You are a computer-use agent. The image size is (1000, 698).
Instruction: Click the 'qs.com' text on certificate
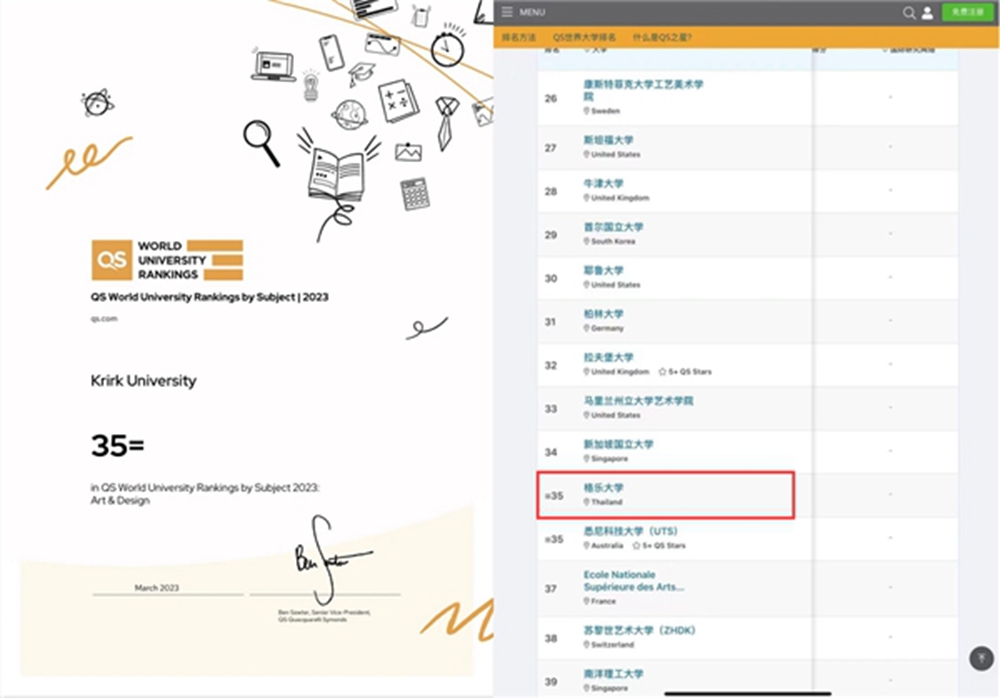click(104, 318)
